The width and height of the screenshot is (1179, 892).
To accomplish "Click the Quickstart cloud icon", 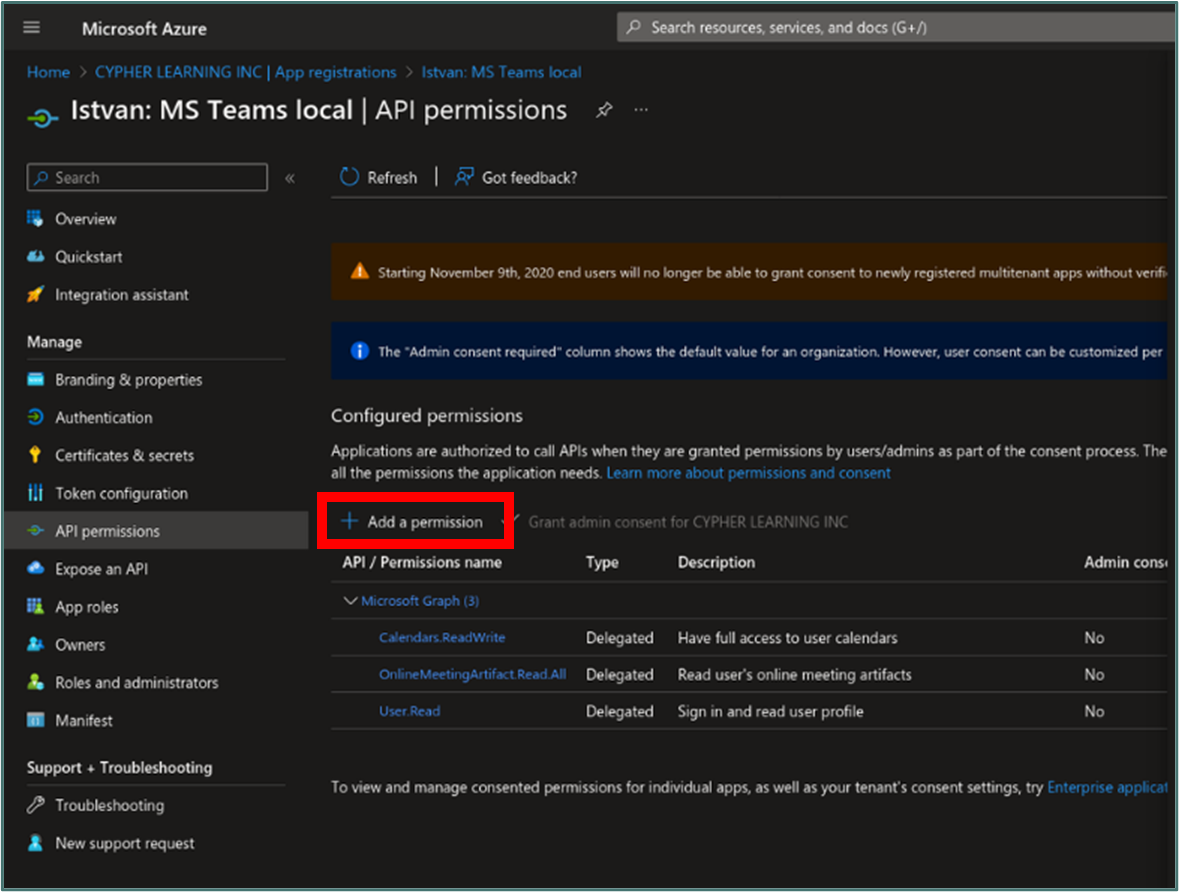I will click(35, 256).
